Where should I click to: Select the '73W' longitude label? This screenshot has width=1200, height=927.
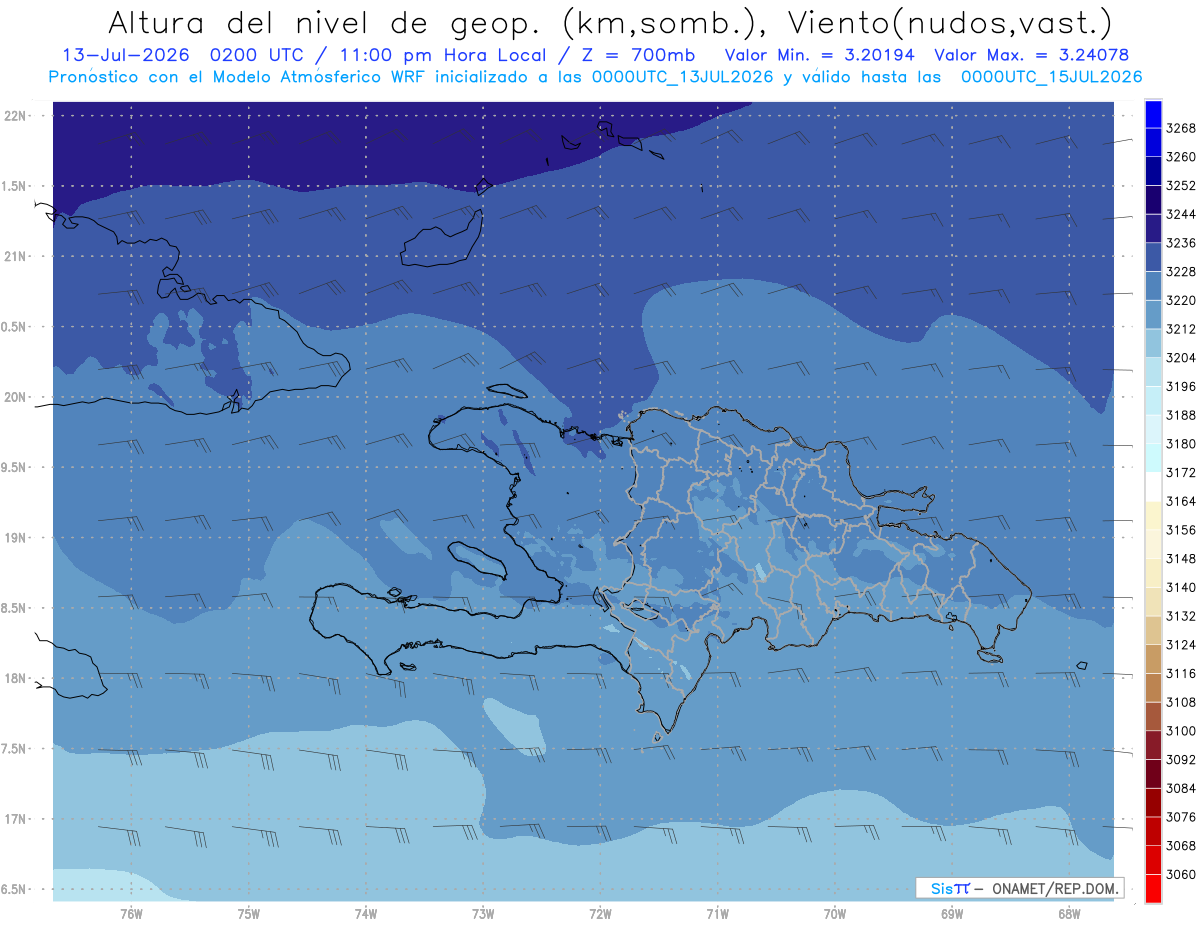pos(483,913)
